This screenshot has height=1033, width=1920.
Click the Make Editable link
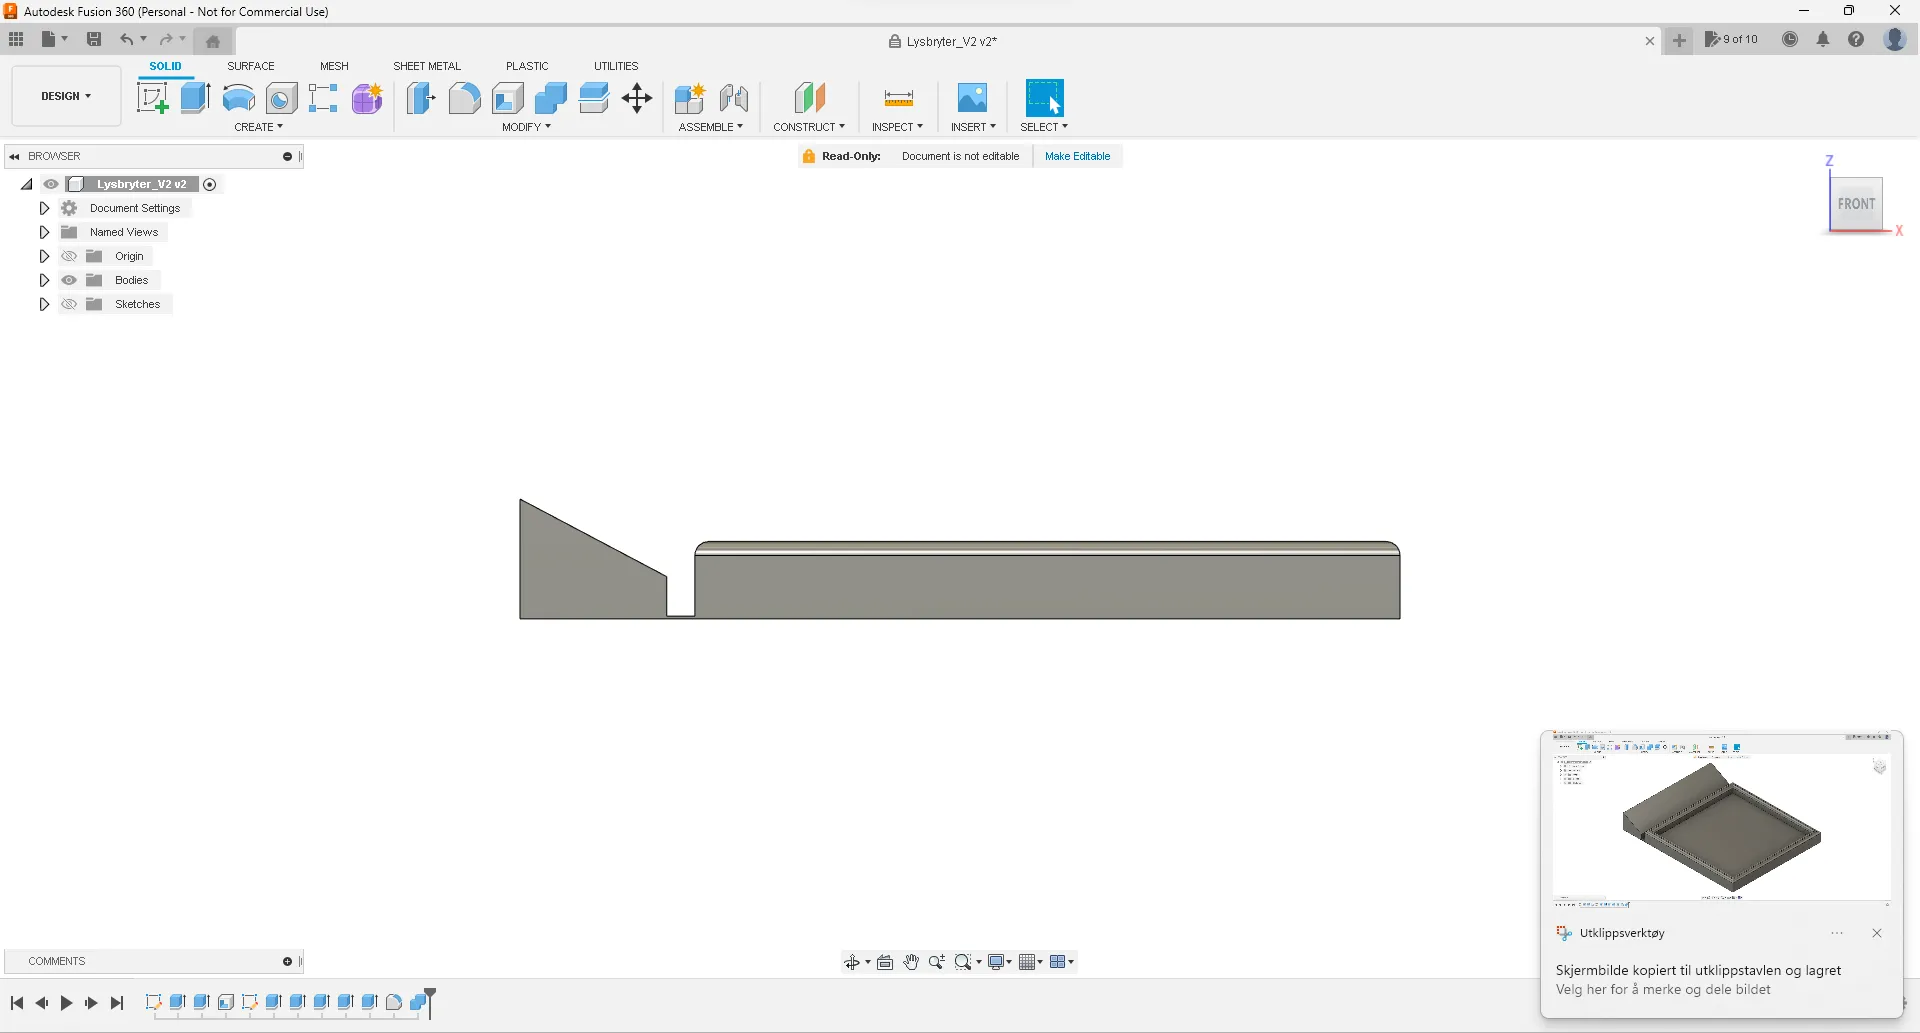click(1077, 156)
